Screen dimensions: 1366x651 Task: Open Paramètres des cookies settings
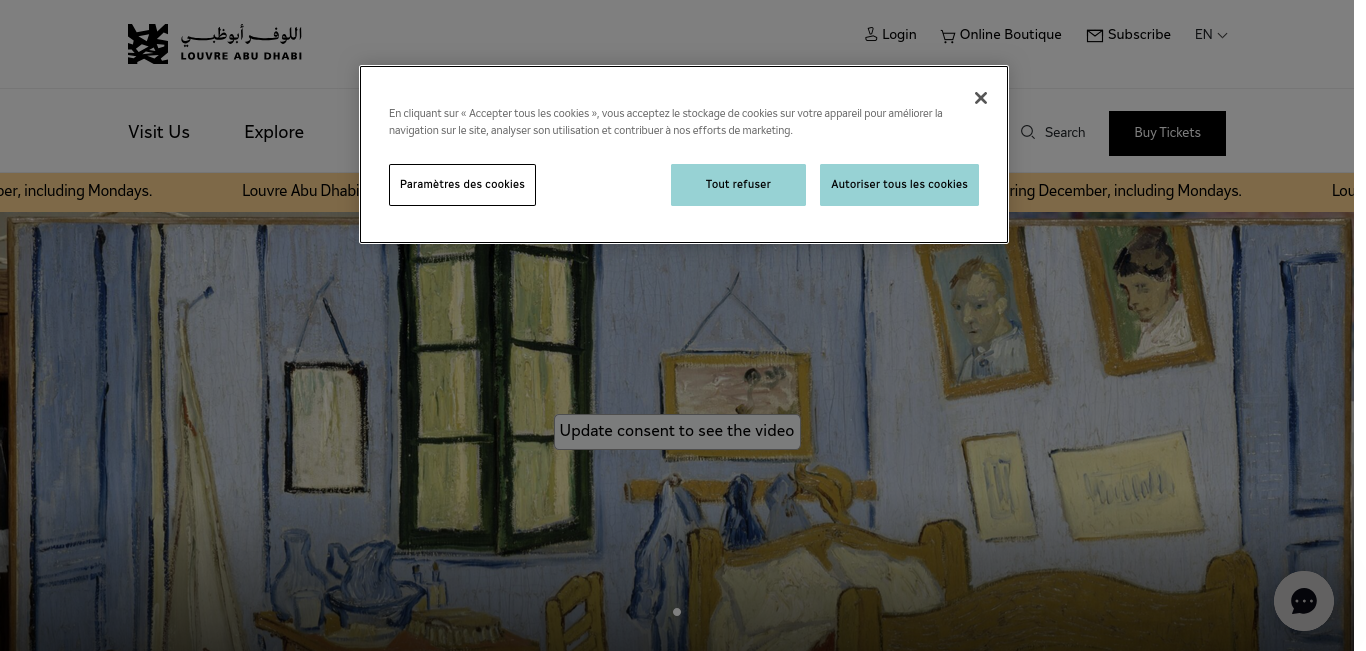click(x=462, y=185)
